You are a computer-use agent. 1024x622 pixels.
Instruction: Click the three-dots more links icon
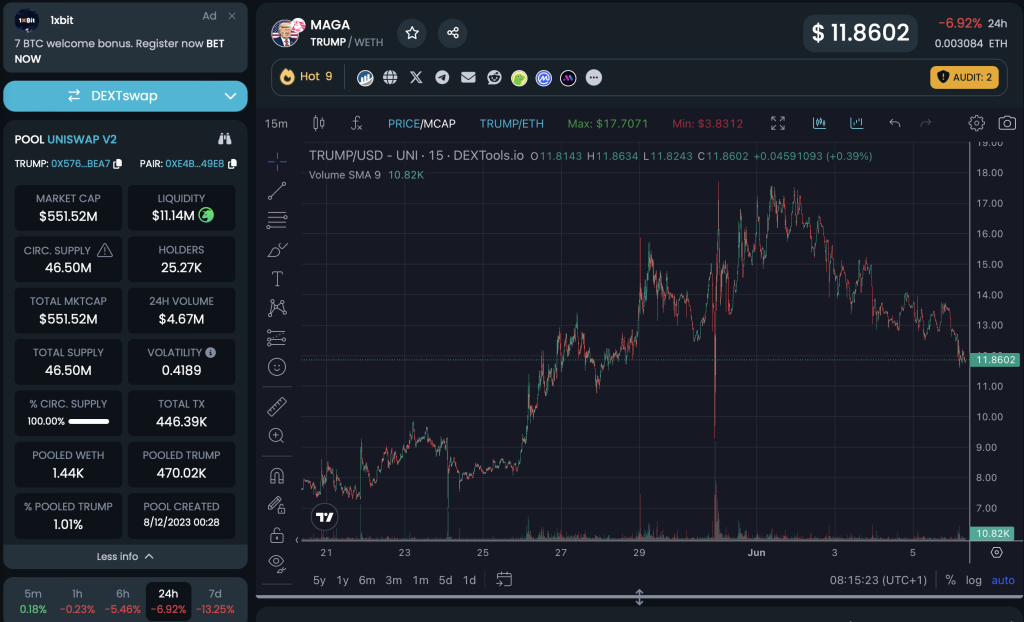click(594, 77)
